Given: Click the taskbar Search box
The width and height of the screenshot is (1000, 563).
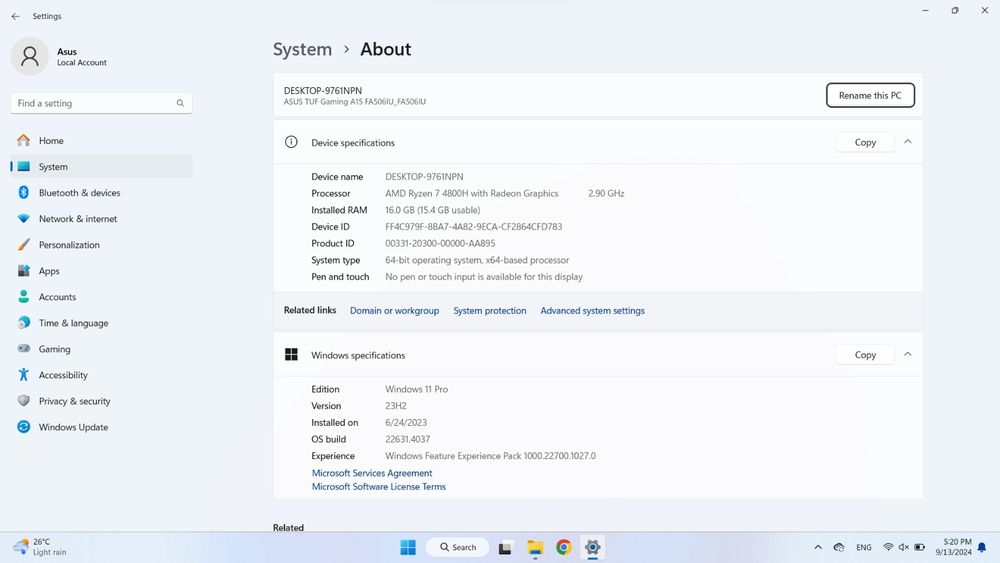Looking at the screenshot, I should [457, 547].
